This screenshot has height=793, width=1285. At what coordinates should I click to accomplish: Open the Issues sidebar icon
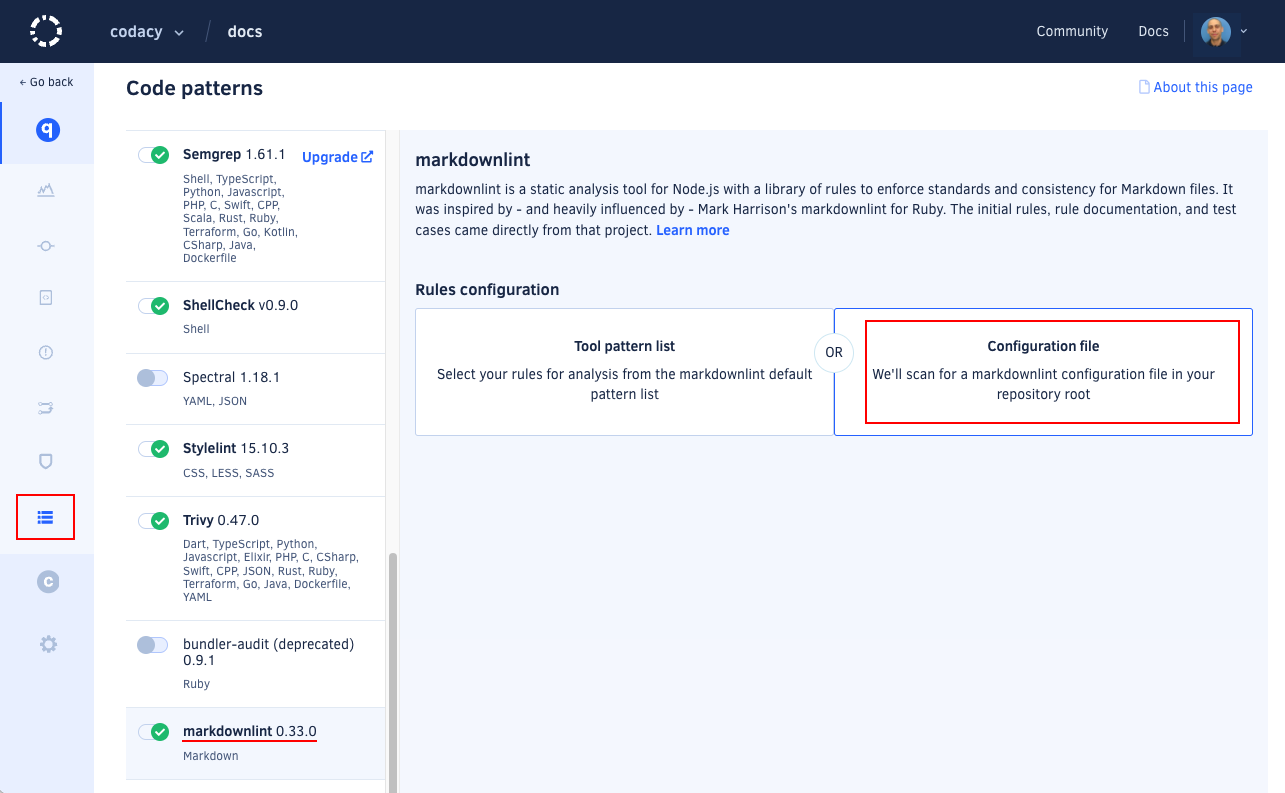46,352
